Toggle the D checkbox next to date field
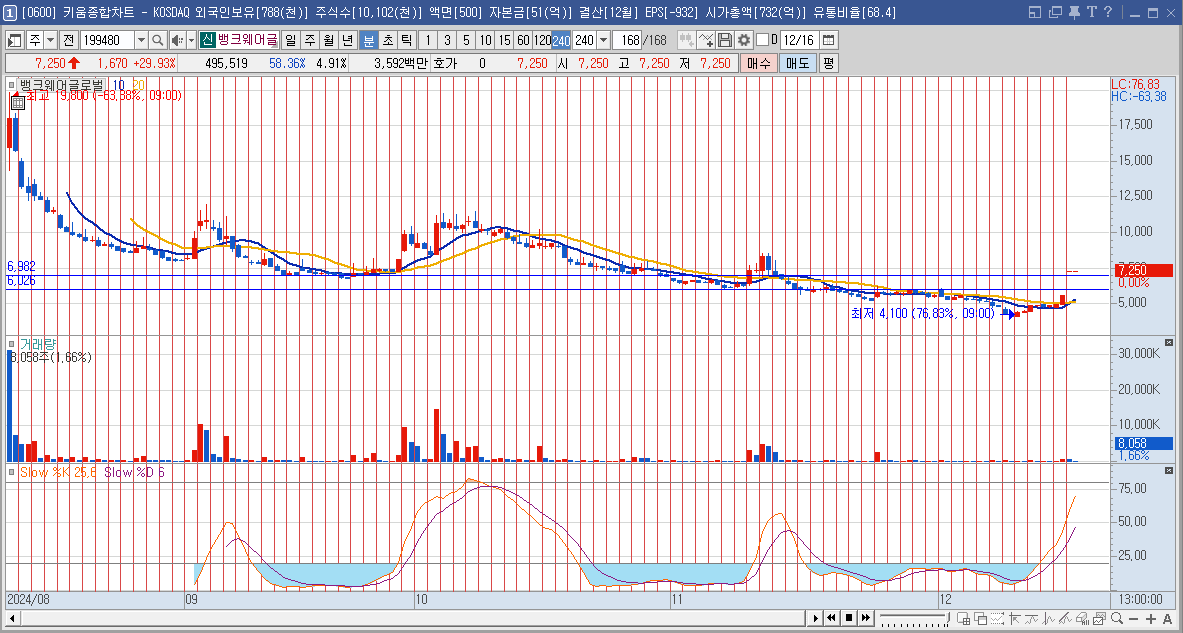1183x633 pixels. pyautogui.click(x=762, y=40)
